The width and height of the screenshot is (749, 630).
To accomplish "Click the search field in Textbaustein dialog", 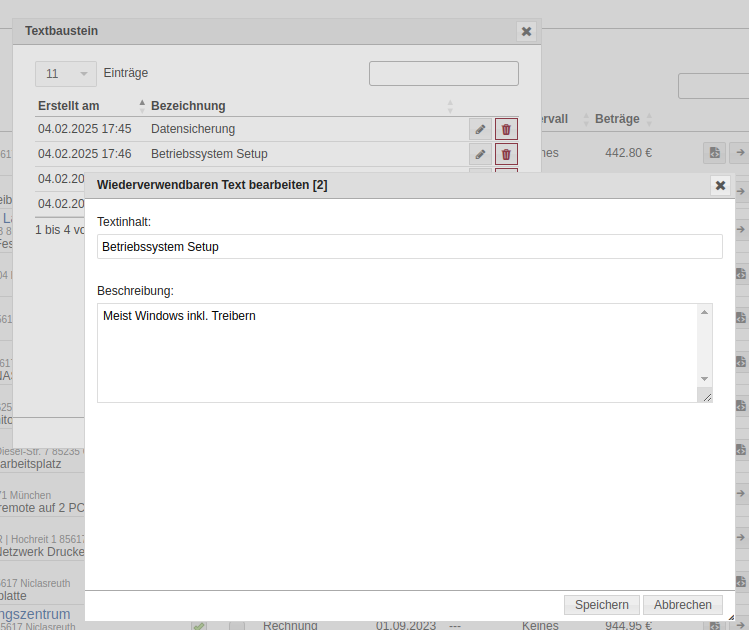I will (x=443, y=74).
